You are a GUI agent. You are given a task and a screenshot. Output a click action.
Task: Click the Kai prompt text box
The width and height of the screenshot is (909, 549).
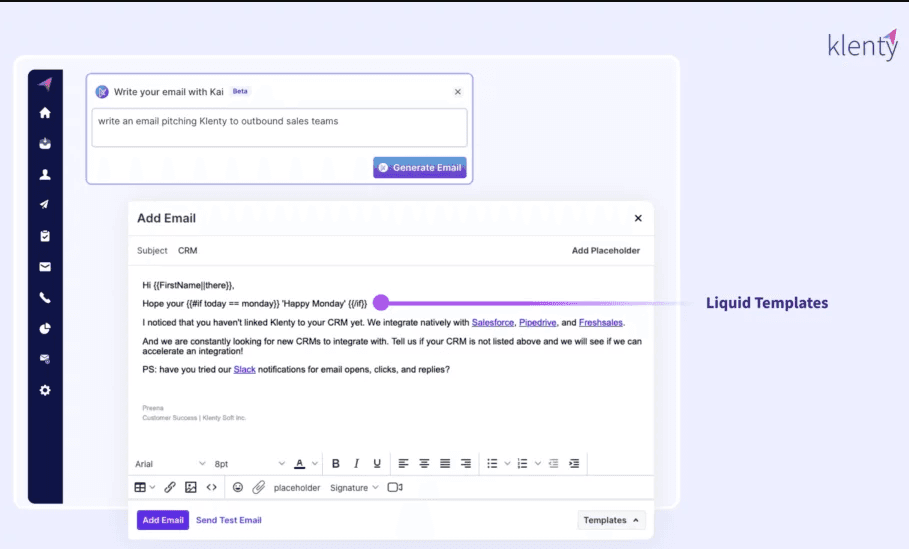coord(279,128)
